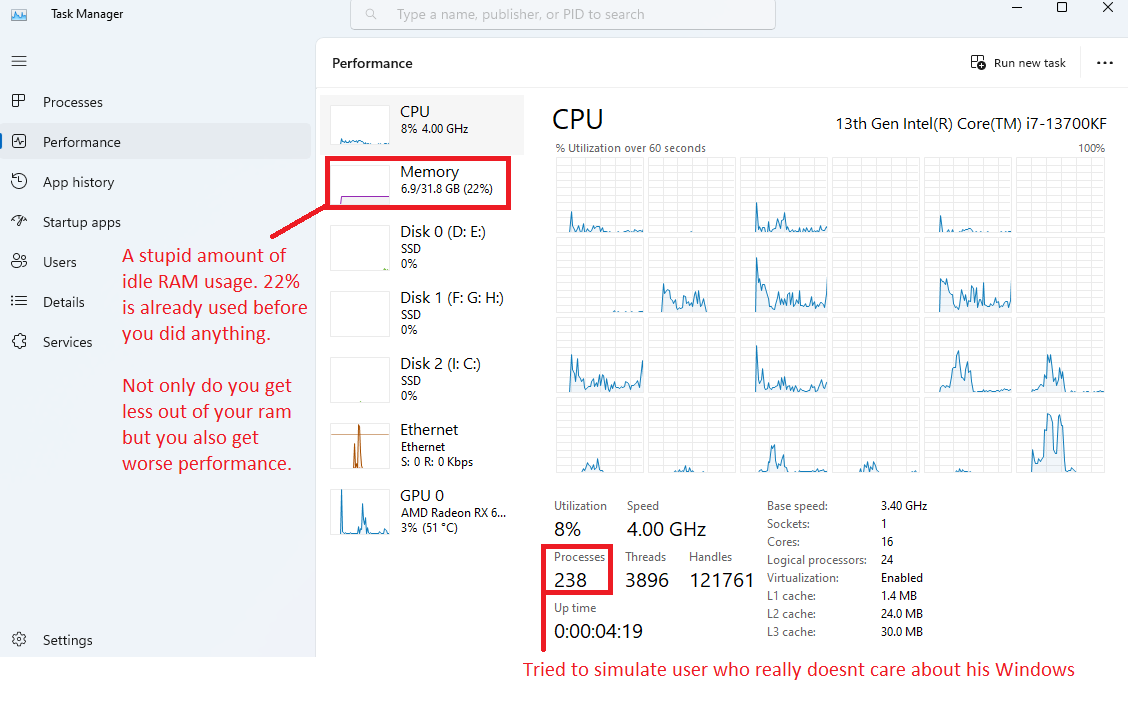Select the Memory resource graph
This screenshot has height=706, width=1128.
420,182
